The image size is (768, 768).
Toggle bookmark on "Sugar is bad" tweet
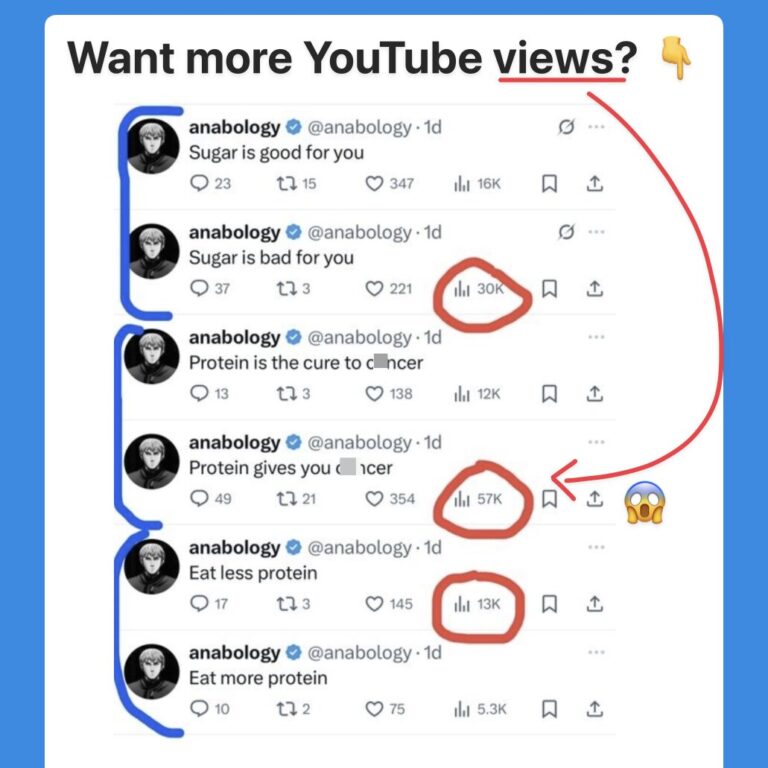[549, 288]
